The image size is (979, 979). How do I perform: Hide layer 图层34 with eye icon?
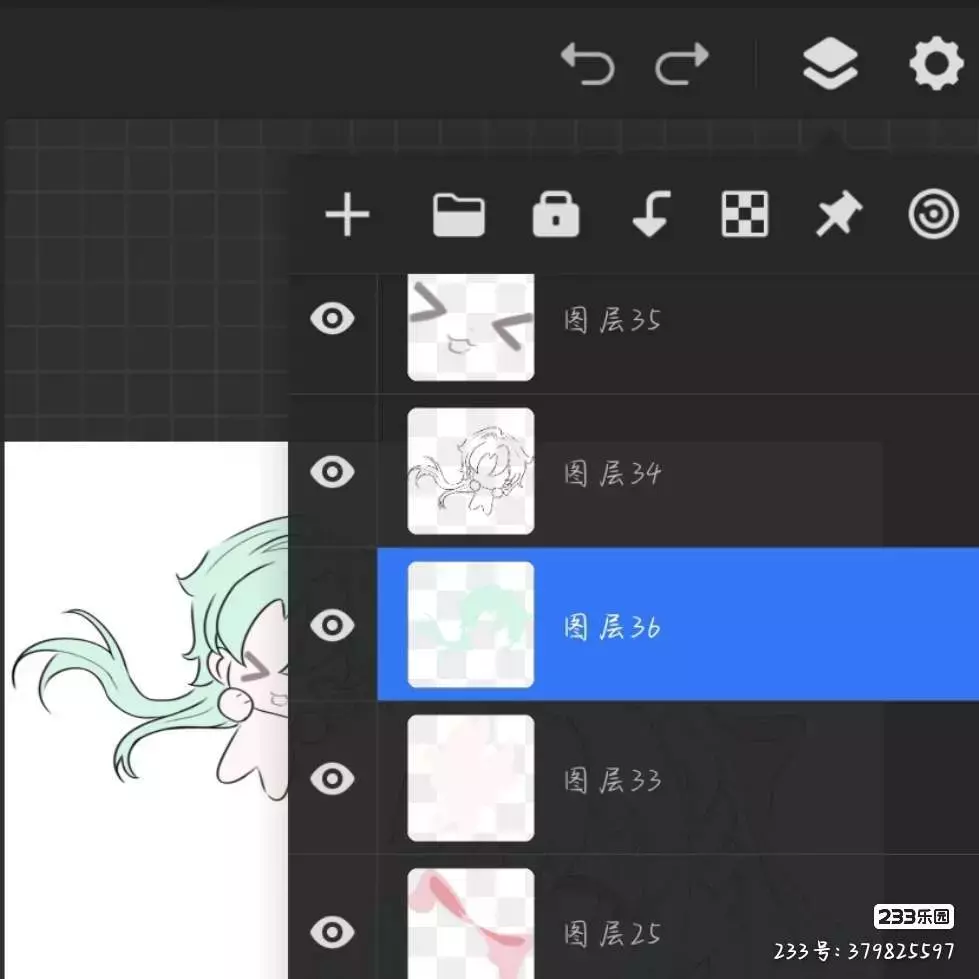click(332, 472)
